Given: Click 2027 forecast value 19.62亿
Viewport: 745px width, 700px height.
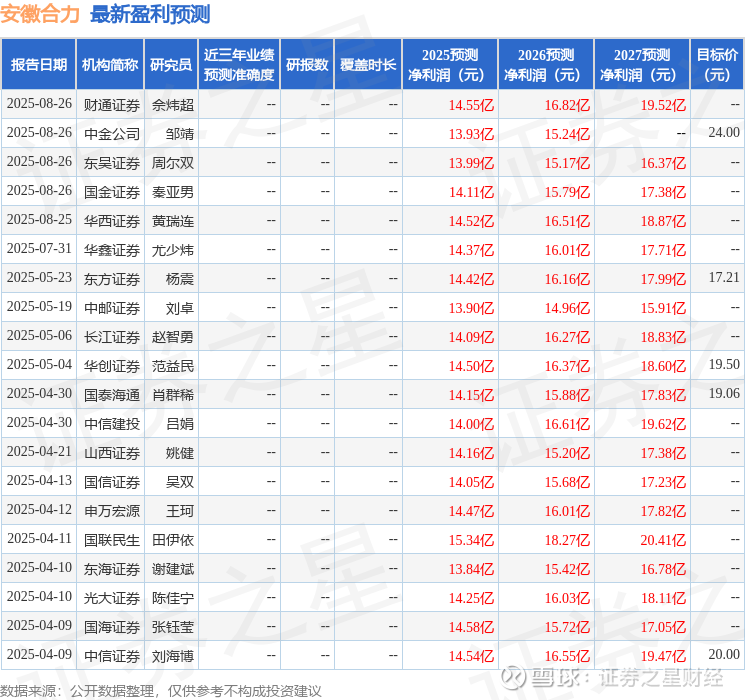Looking at the screenshot, I should point(663,424).
